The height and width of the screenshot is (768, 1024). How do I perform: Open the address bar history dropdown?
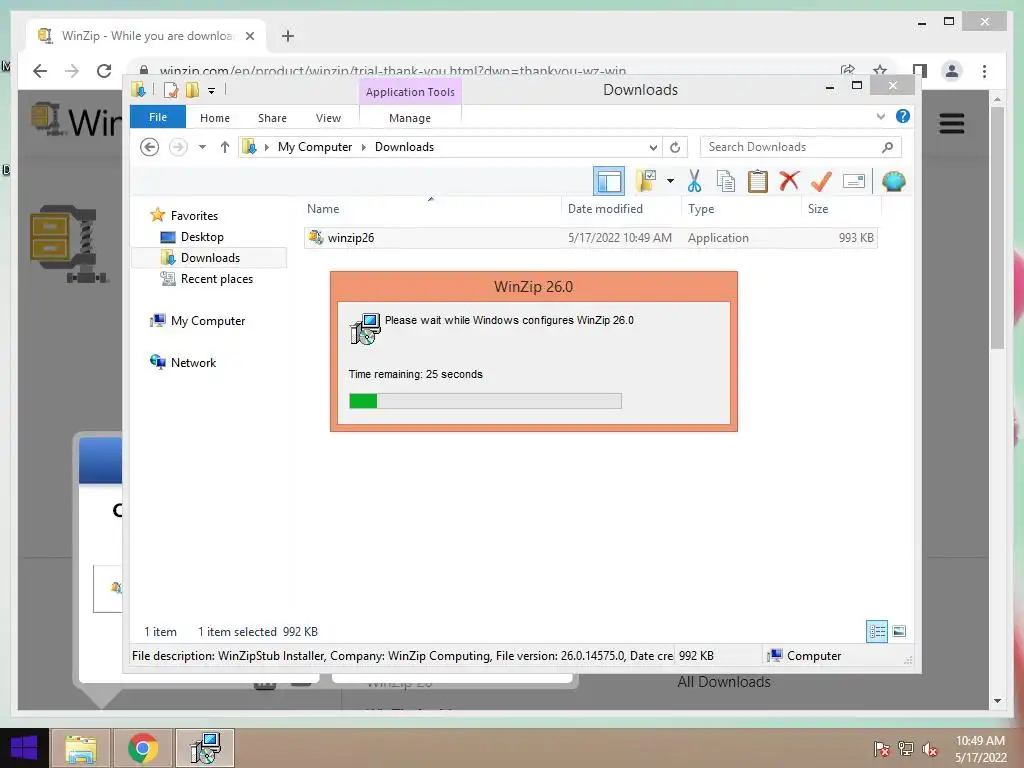[x=652, y=147]
